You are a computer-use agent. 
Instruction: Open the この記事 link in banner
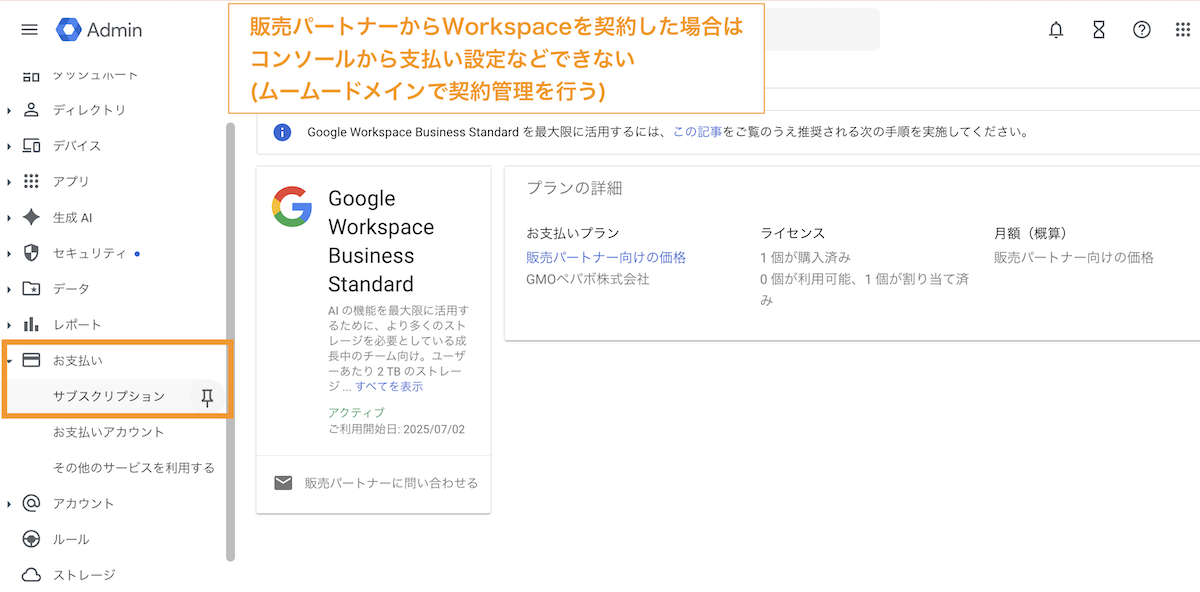(x=698, y=132)
